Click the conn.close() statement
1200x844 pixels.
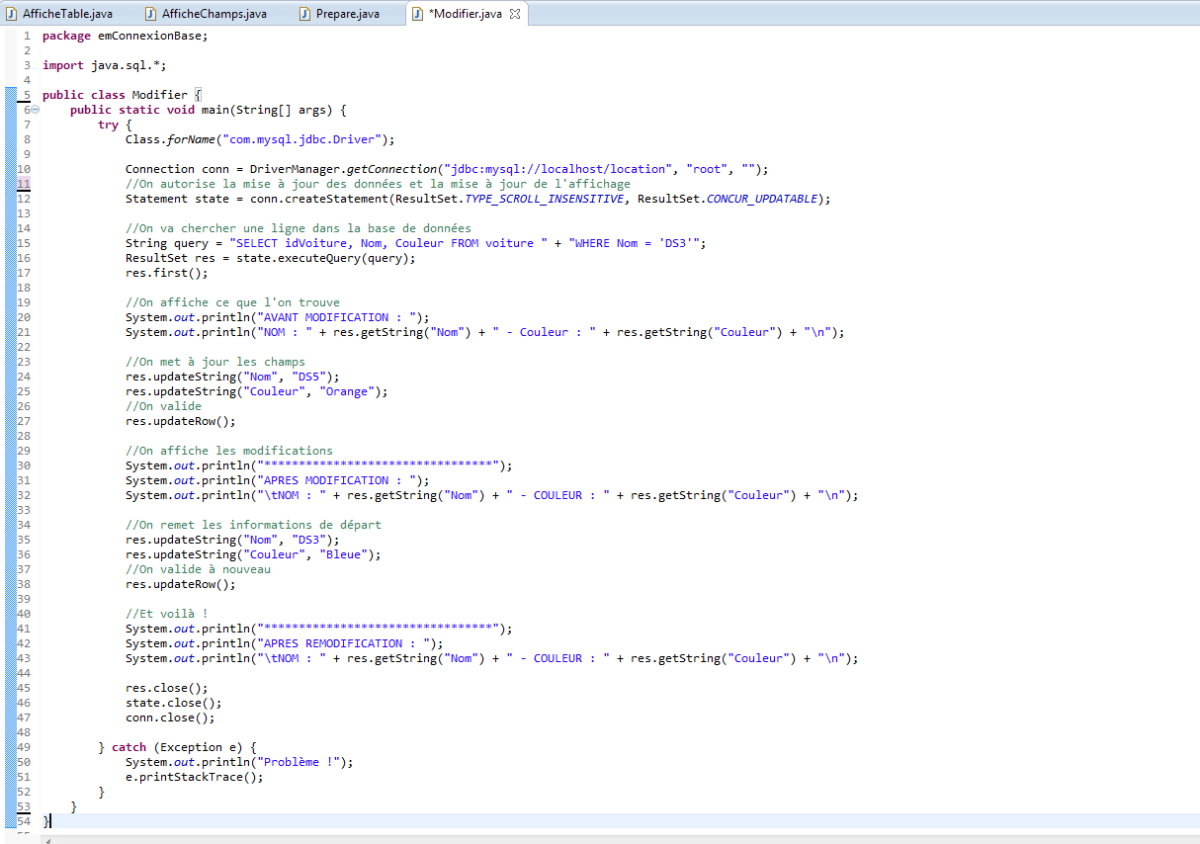tap(169, 717)
